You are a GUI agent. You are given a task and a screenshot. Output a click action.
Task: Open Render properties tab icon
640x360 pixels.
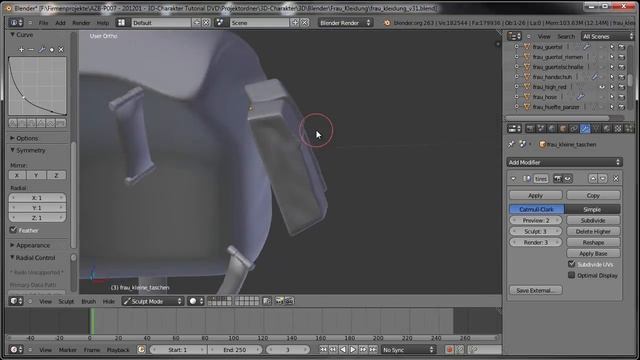(x=530, y=129)
